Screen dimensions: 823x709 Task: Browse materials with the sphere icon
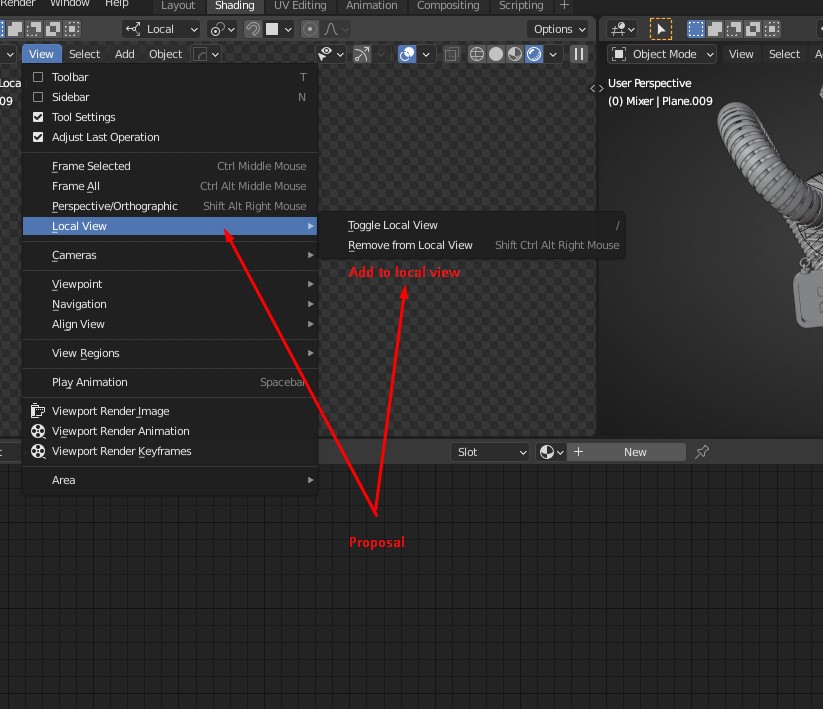point(551,452)
